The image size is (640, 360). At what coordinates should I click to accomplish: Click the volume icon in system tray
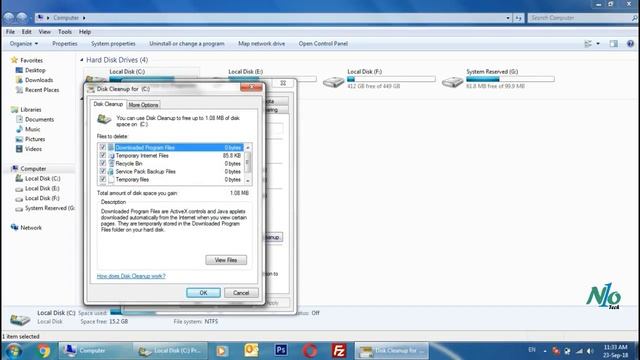click(590, 351)
